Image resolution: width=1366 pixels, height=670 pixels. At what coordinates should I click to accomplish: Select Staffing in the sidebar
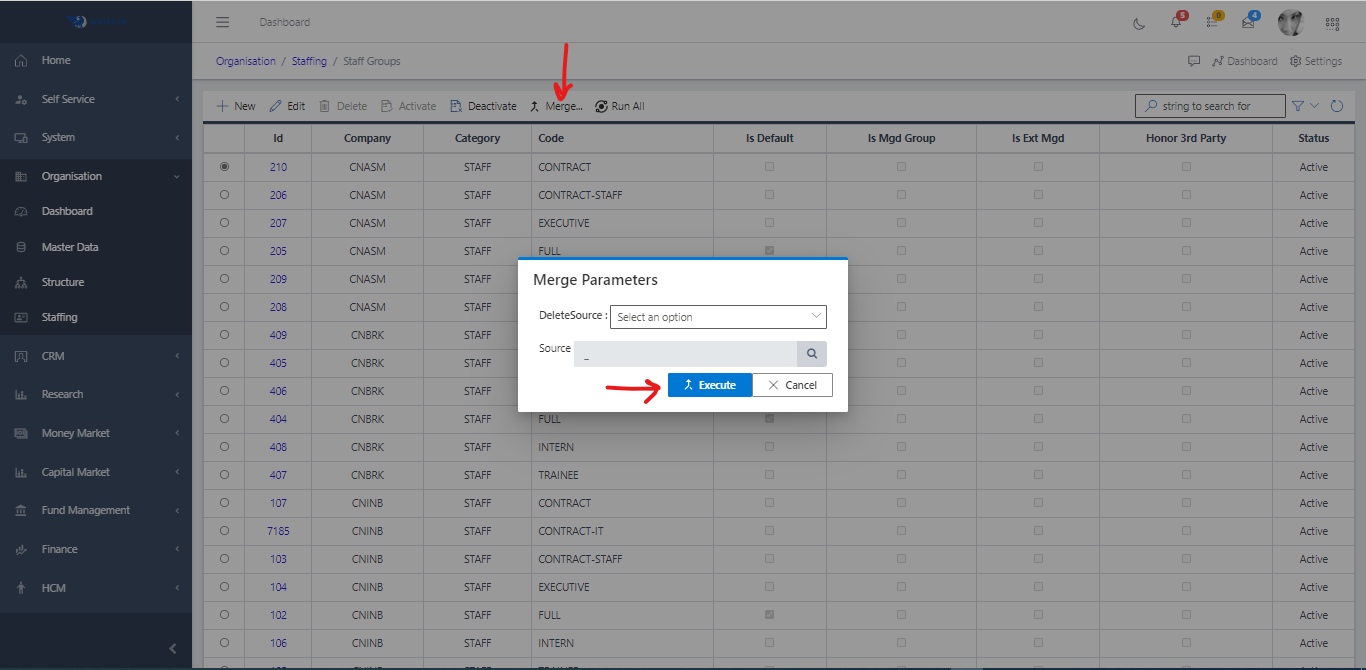tap(59, 317)
